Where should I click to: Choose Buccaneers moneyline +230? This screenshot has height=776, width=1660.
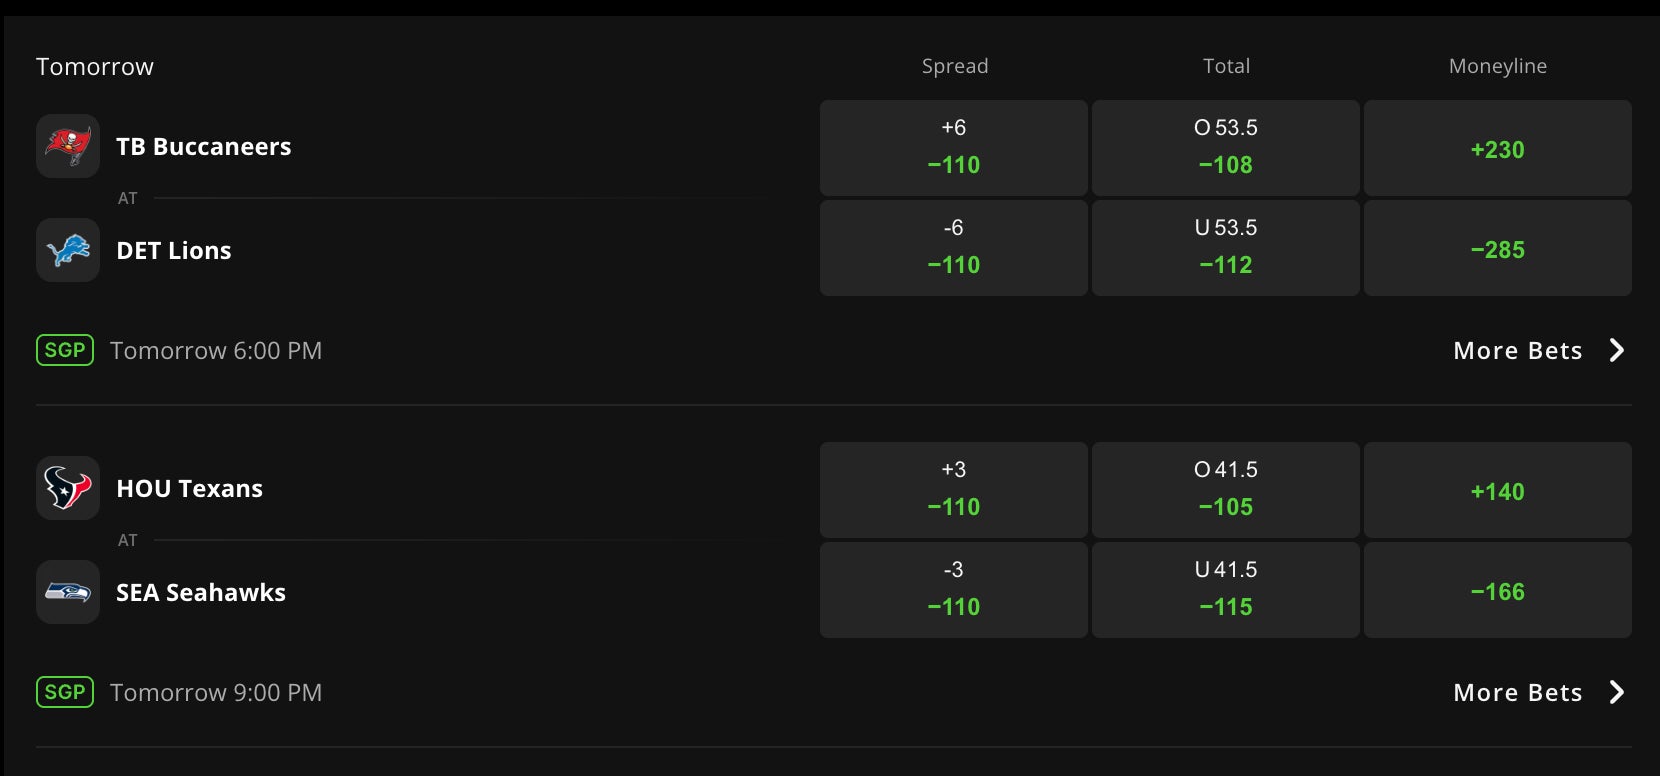pyautogui.click(x=1497, y=147)
